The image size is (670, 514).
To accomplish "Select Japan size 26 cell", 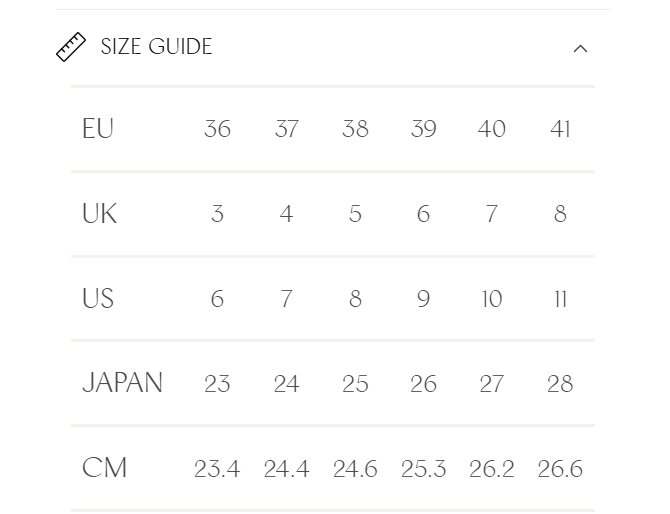I will (x=423, y=383).
